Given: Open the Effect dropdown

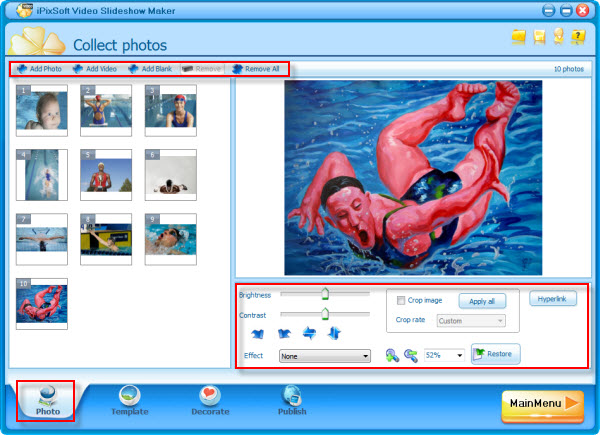Looking at the screenshot, I should pyautogui.click(x=325, y=356).
